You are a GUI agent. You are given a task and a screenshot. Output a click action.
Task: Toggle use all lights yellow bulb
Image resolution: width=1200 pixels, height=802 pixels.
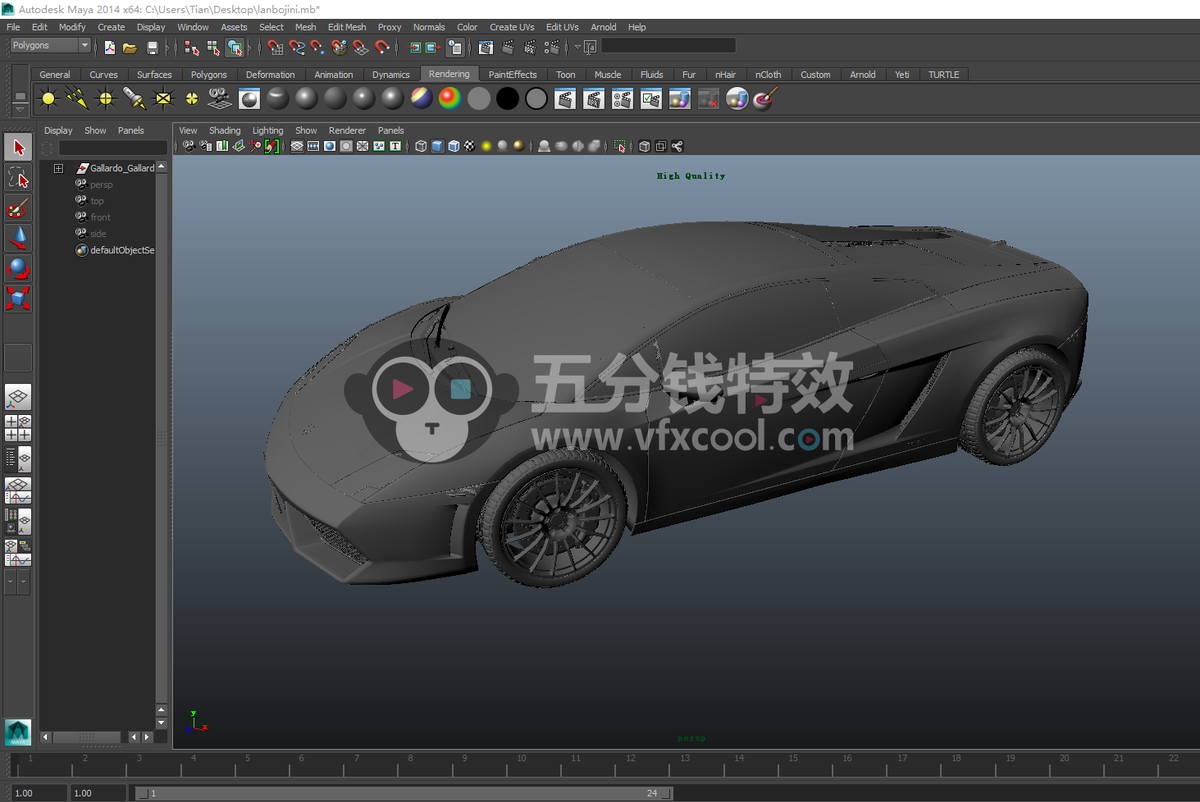pos(486,146)
